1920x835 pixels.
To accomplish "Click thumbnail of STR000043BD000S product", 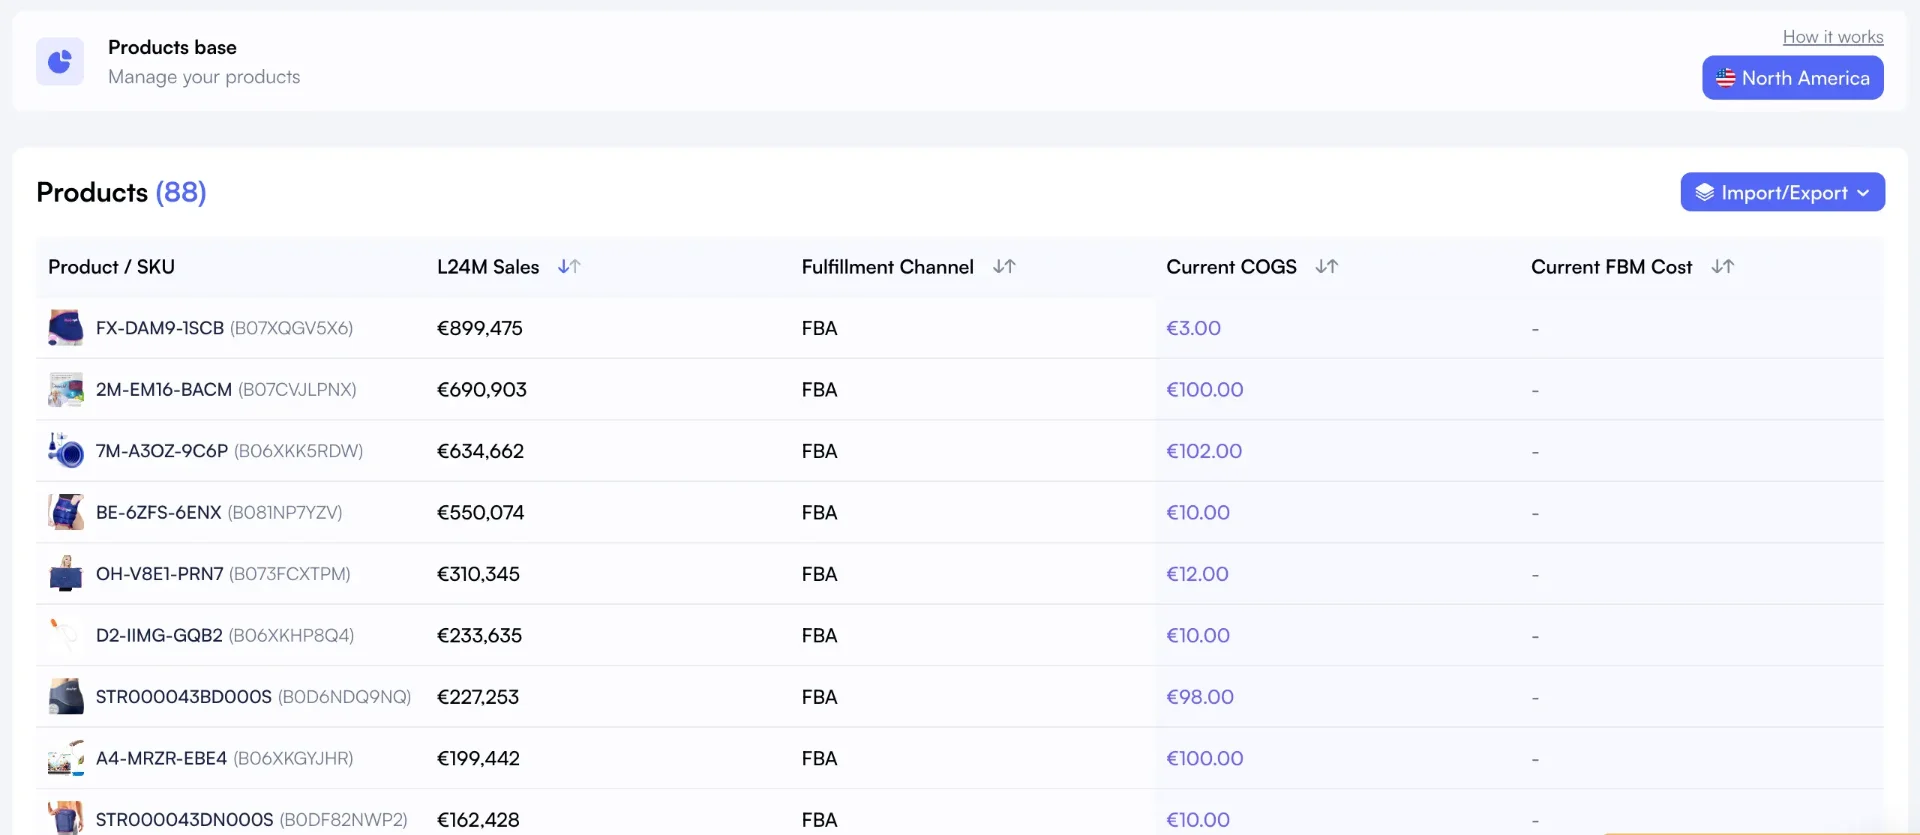I will point(66,697).
